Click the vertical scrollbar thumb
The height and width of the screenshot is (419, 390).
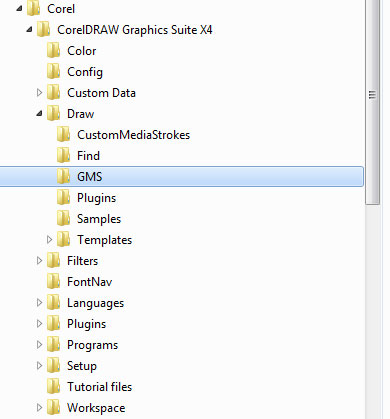[x=373, y=102]
